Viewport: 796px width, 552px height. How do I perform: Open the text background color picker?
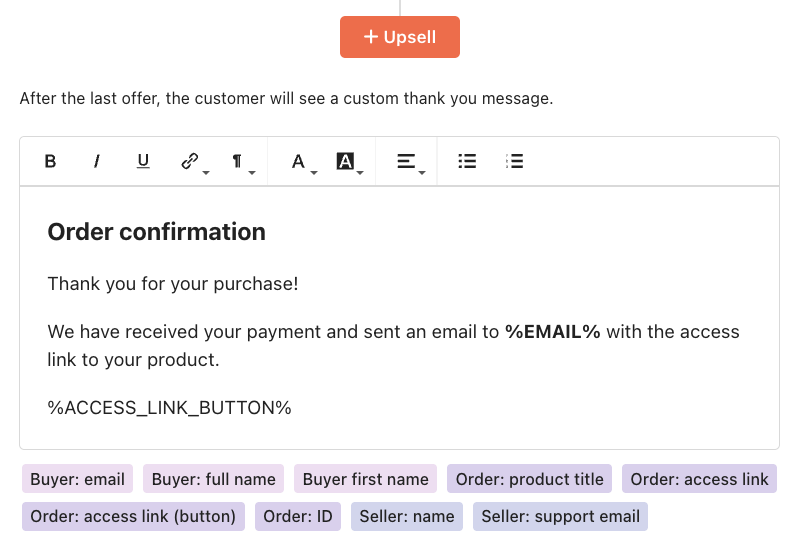pos(347,161)
